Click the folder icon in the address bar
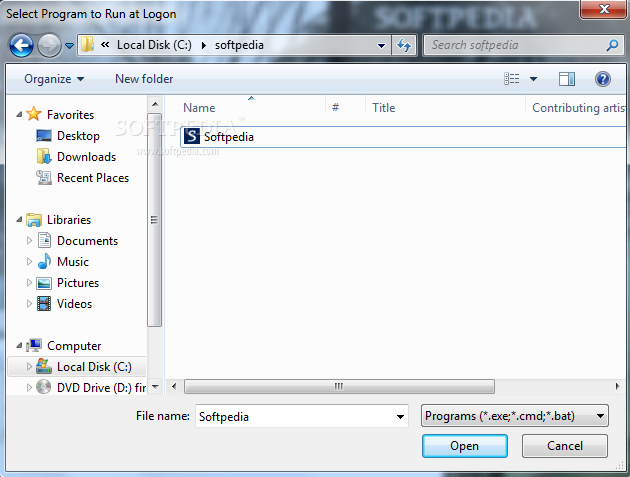 pos(88,45)
